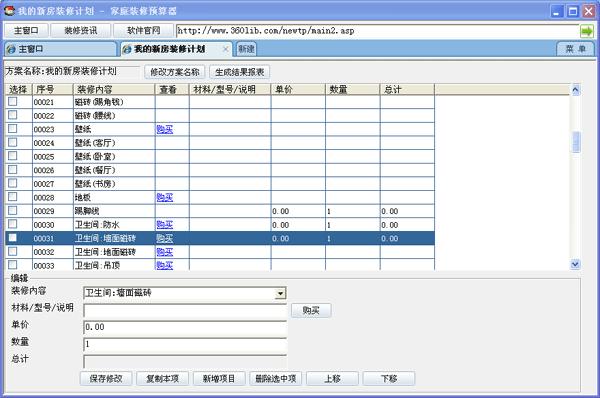Click the 装修资讯 toolbar button
This screenshot has width=600, height=398.
(81, 31)
